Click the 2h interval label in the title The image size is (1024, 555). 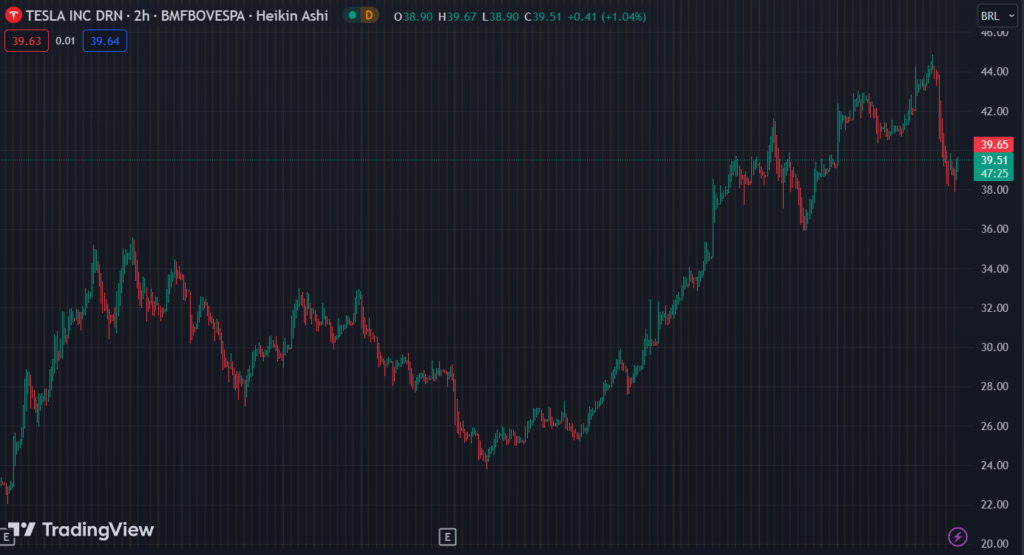click(142, 16)
